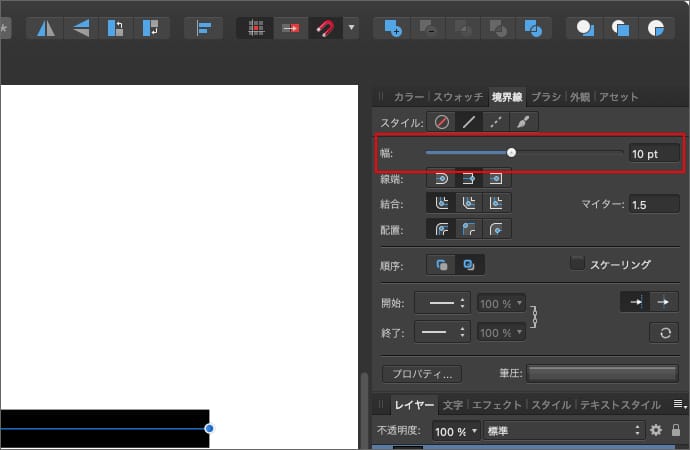Select the brush texture line style icon
Image resolution: width=690 pixels, height=450 pixels.
point(524,122)
